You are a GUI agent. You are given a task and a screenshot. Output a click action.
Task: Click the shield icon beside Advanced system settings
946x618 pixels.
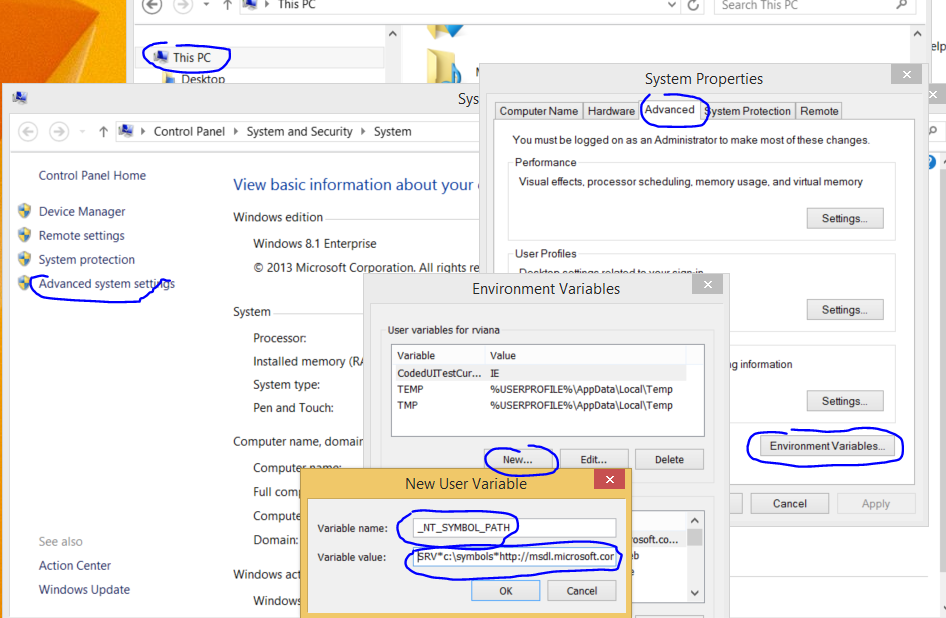pyautogui.click(x=25, y=283)
